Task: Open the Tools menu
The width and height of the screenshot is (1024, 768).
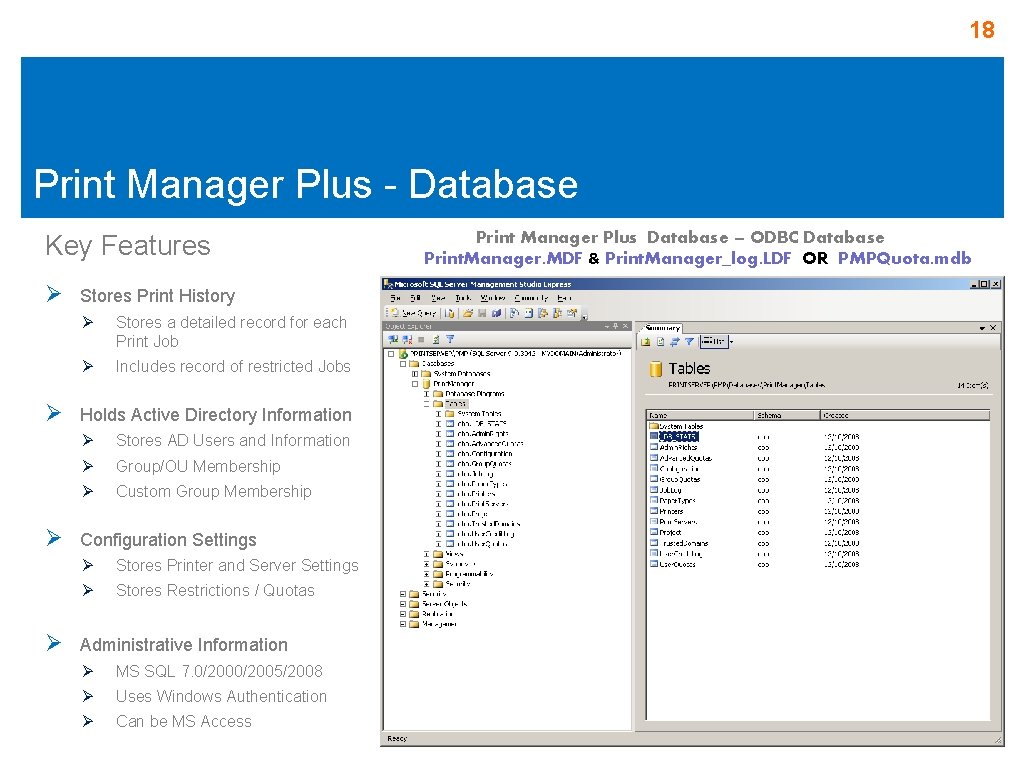Action: click(x=463, y=298)
